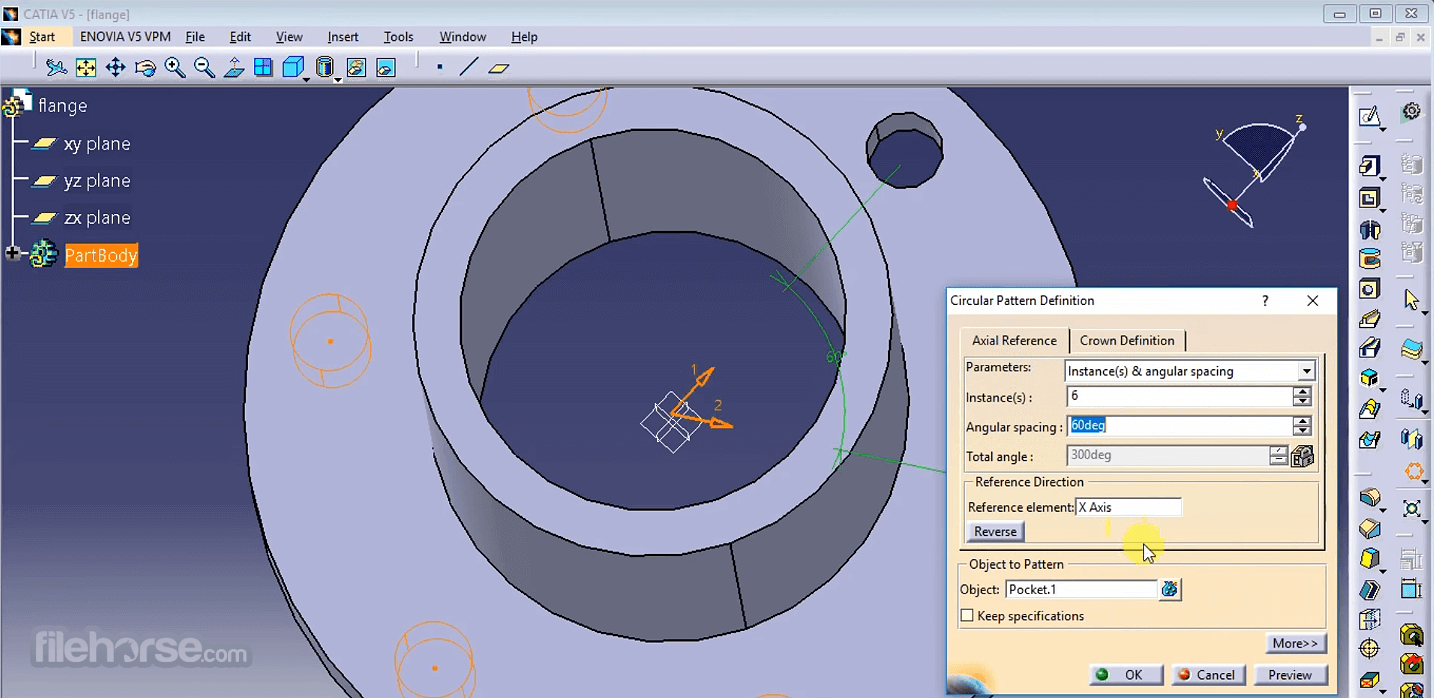Screen dimensions: 1434x698
Task: Select xy plane in tree
Action: tap(97, 144)
